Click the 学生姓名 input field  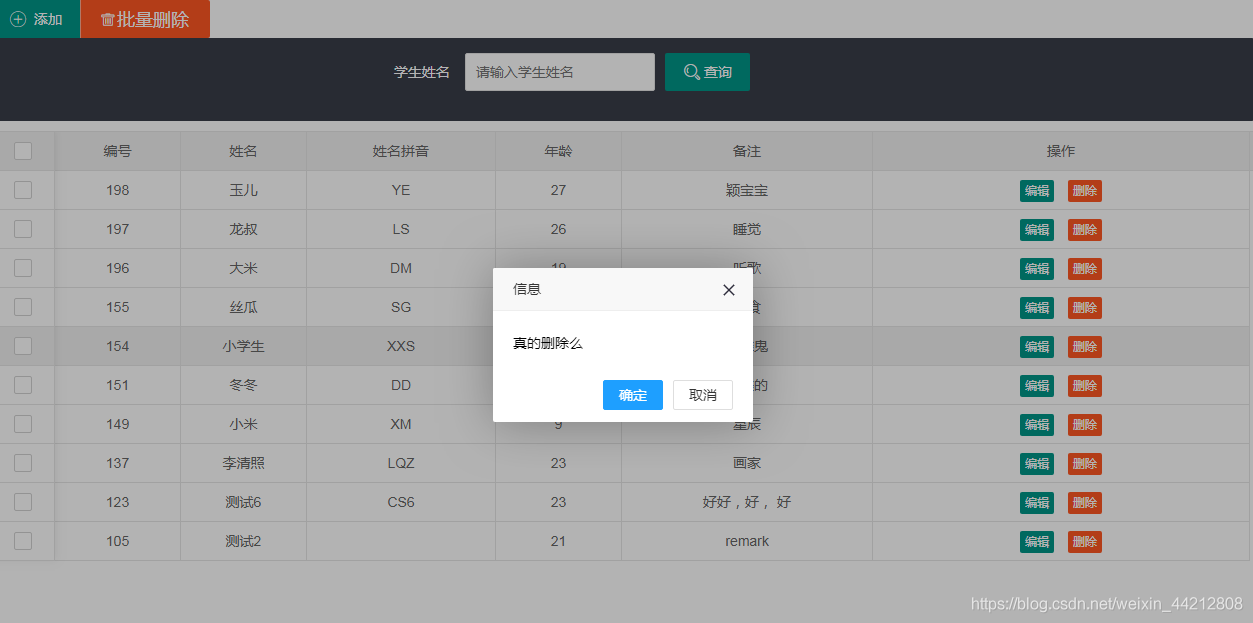point(559,71)
